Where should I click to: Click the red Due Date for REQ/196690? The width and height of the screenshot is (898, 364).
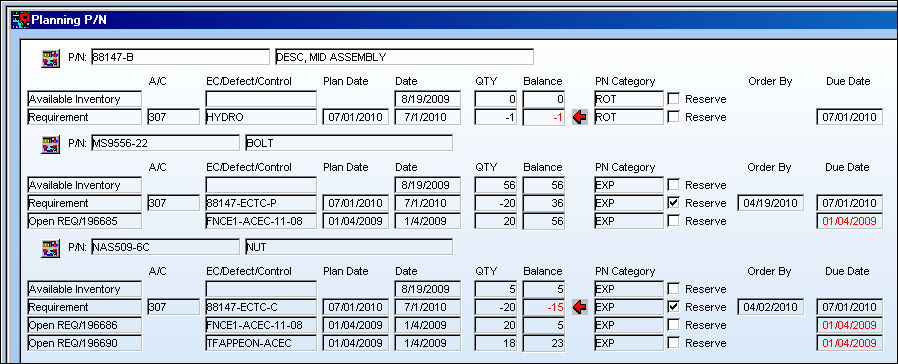(x=849, y=343)
